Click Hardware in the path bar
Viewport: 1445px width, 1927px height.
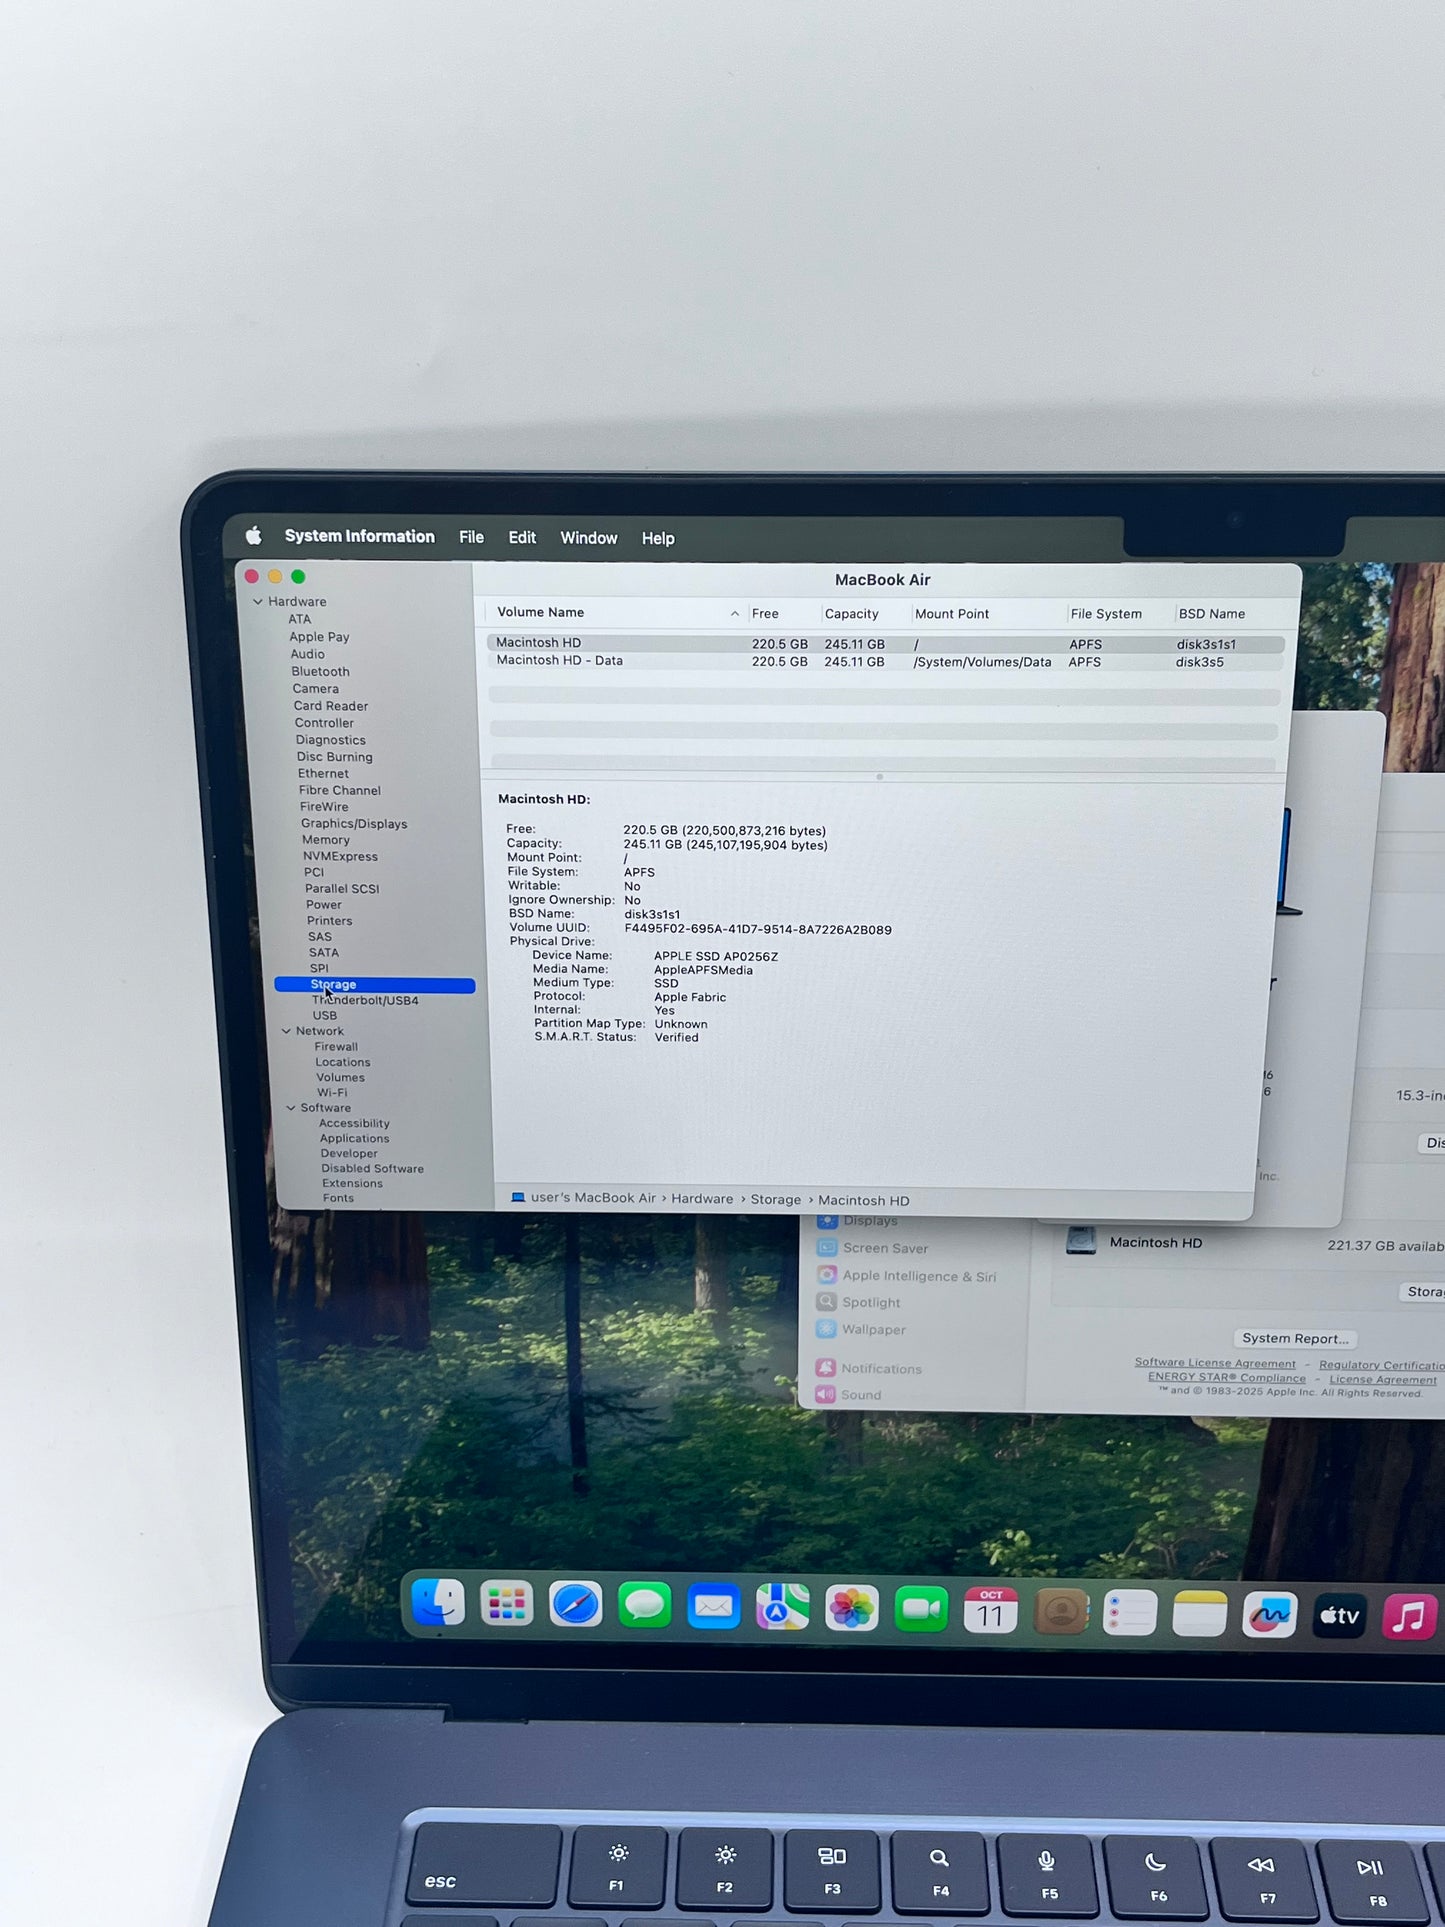(x=702, y=1198)
